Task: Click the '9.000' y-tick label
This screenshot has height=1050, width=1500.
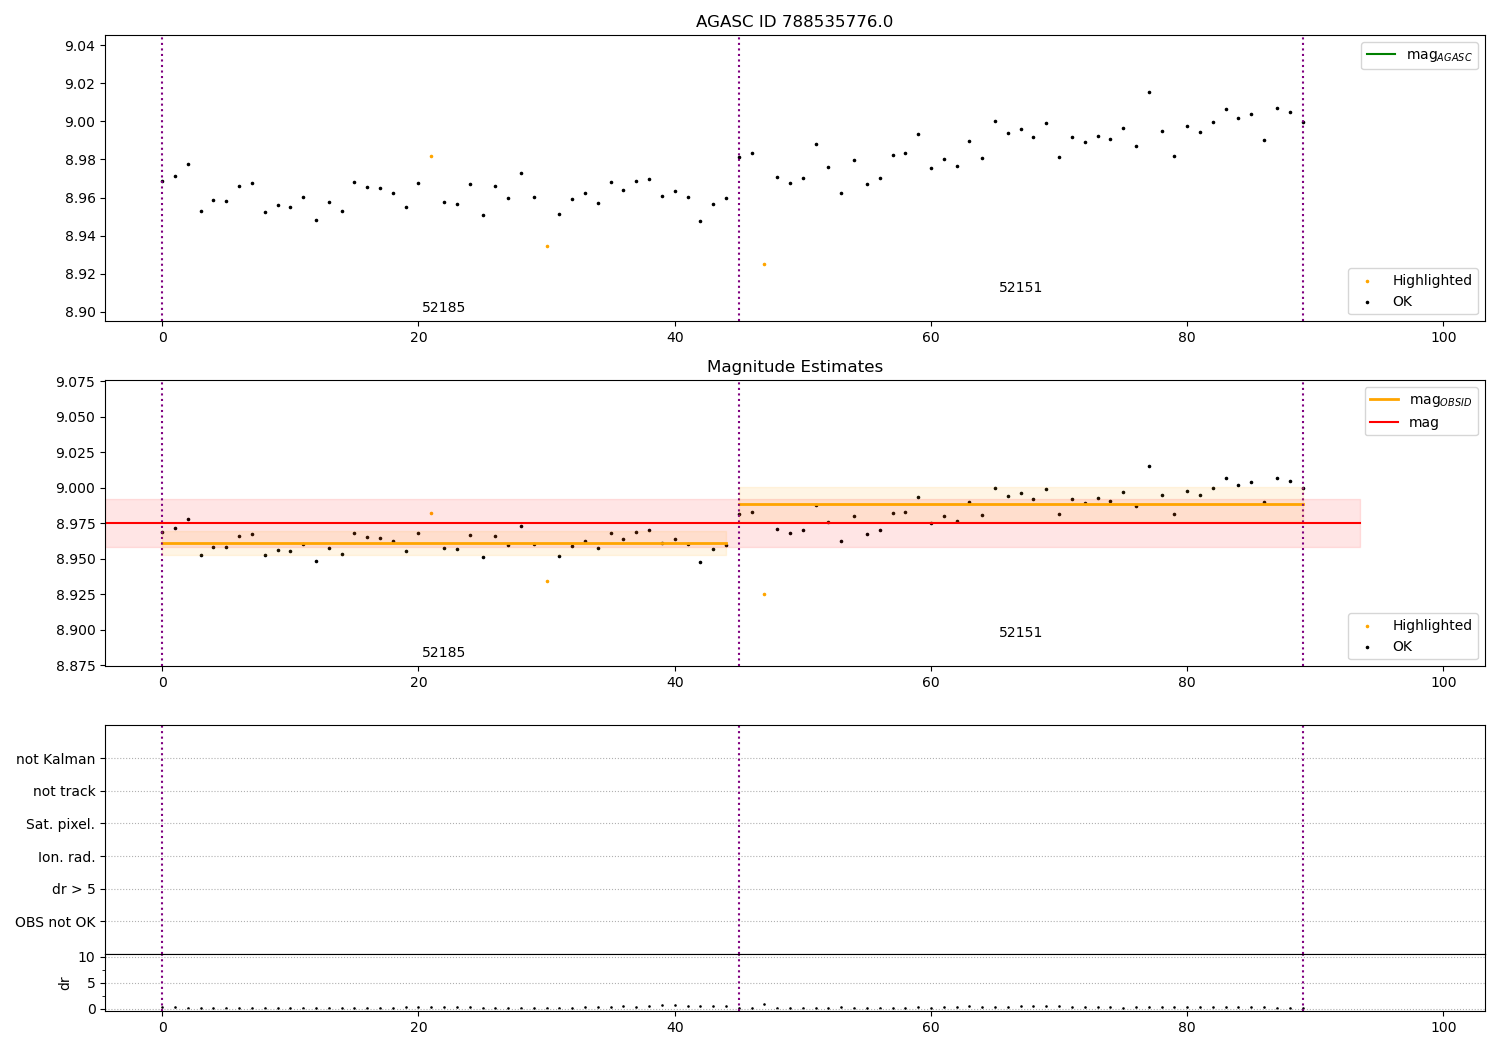Action: click(75, 488)
